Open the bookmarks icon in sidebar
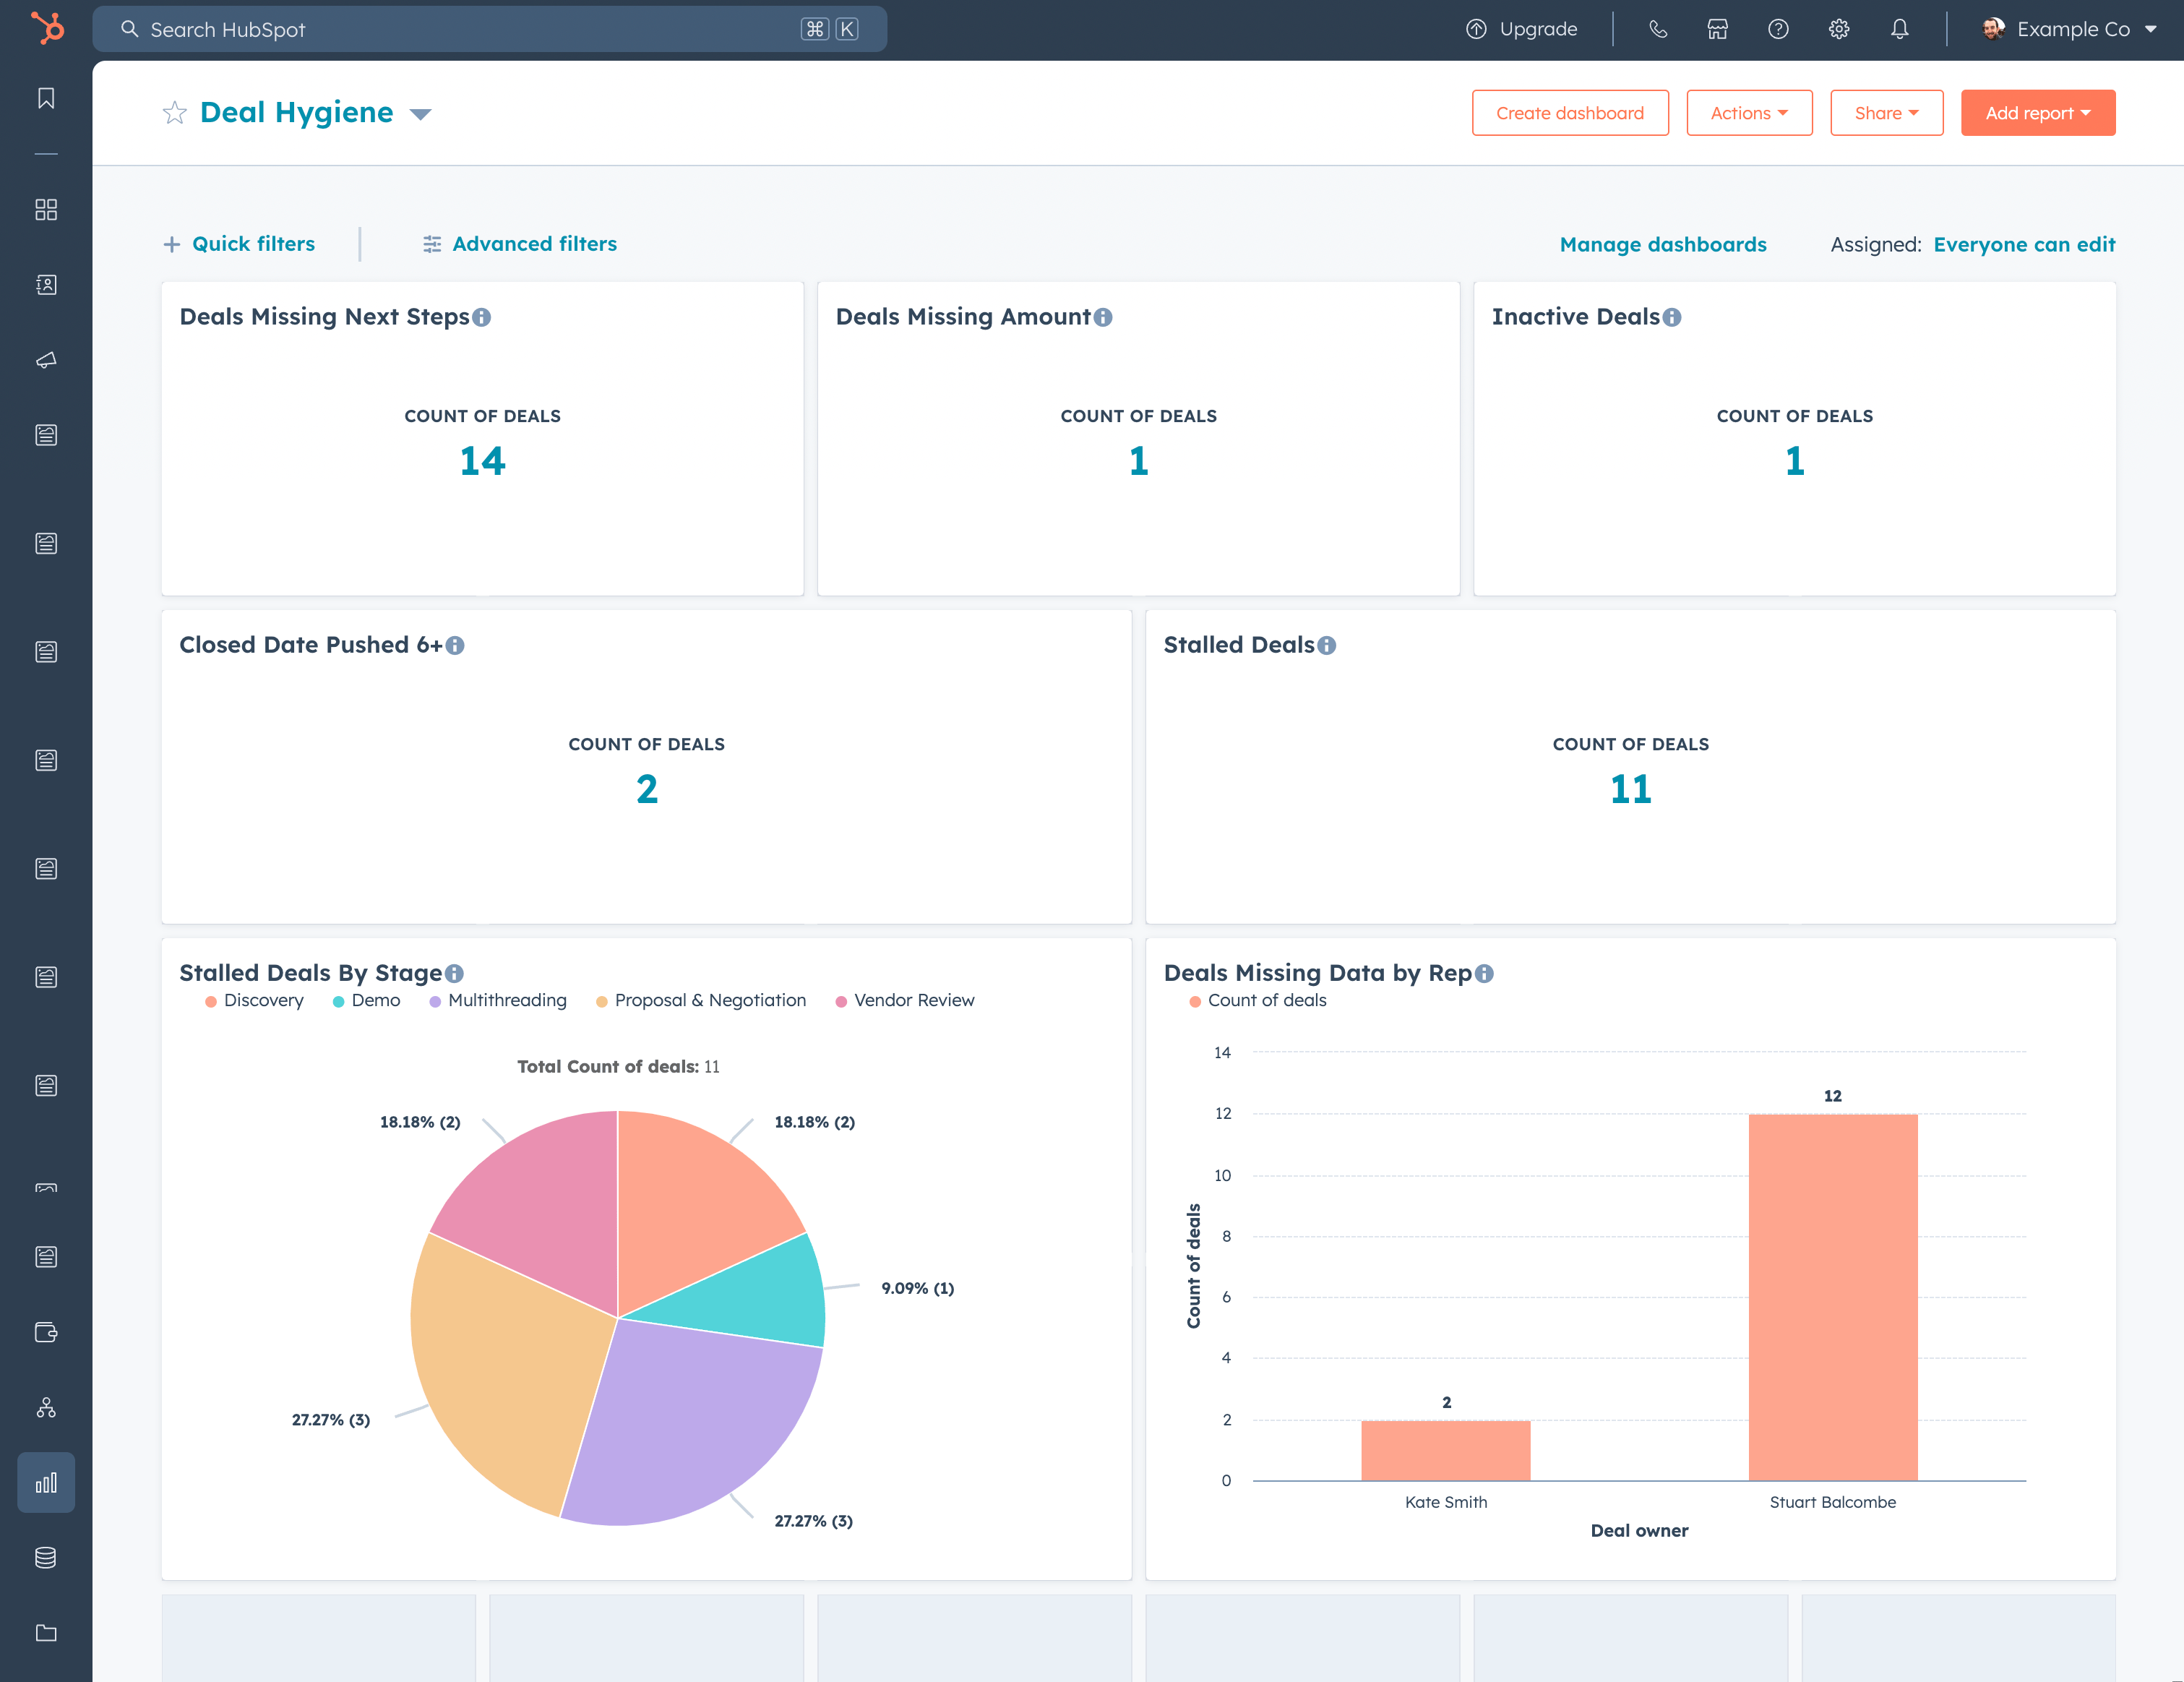 click(x=46, y=98)
